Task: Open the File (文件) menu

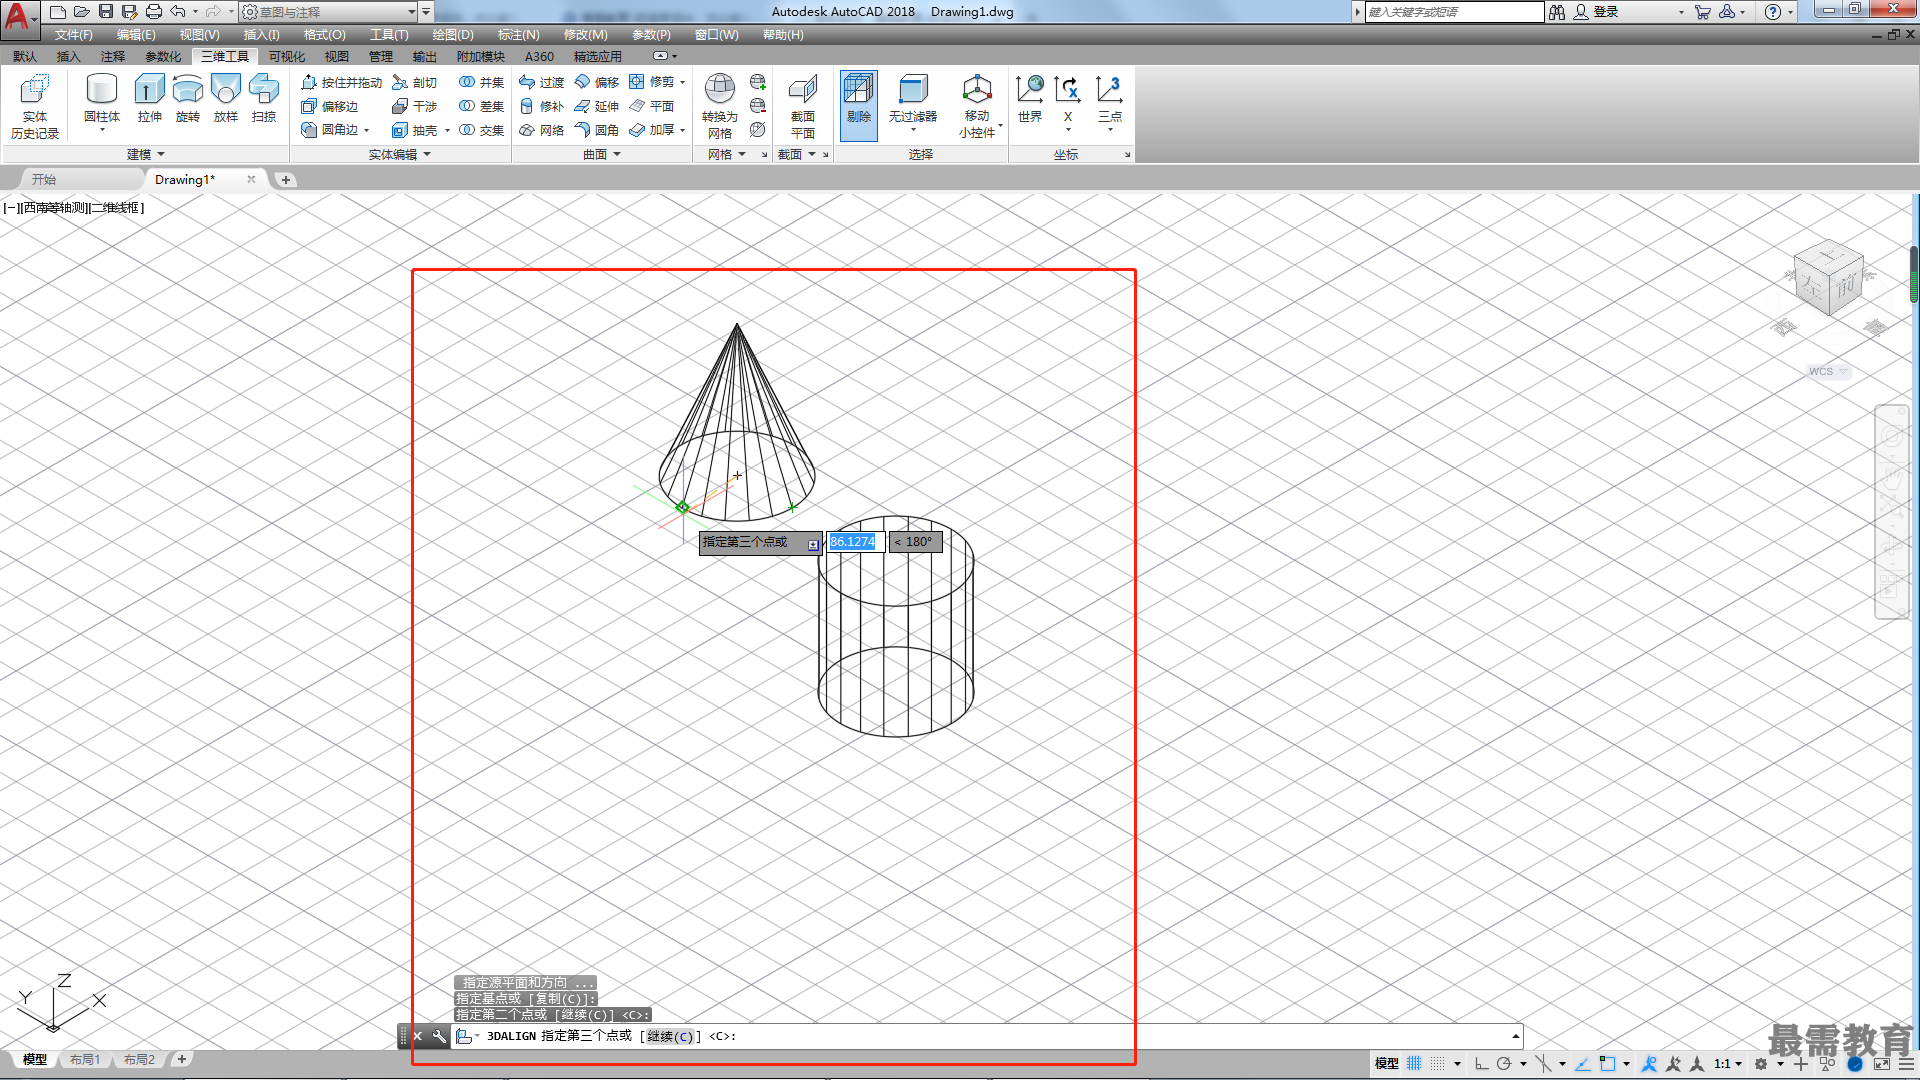Action: click(x=73, y=34)
